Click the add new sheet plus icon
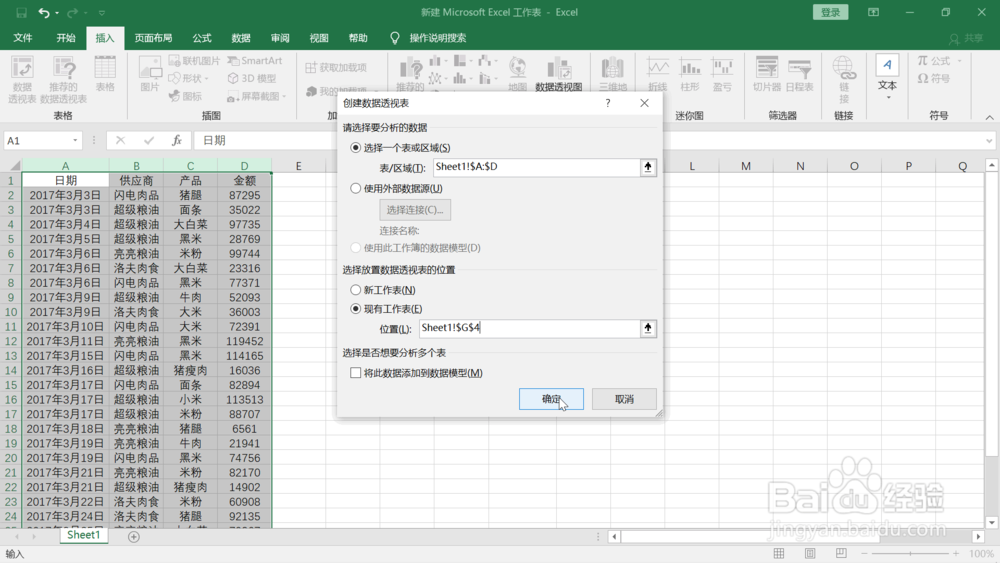Viewport: 1000px width, 563px height. 133,537
